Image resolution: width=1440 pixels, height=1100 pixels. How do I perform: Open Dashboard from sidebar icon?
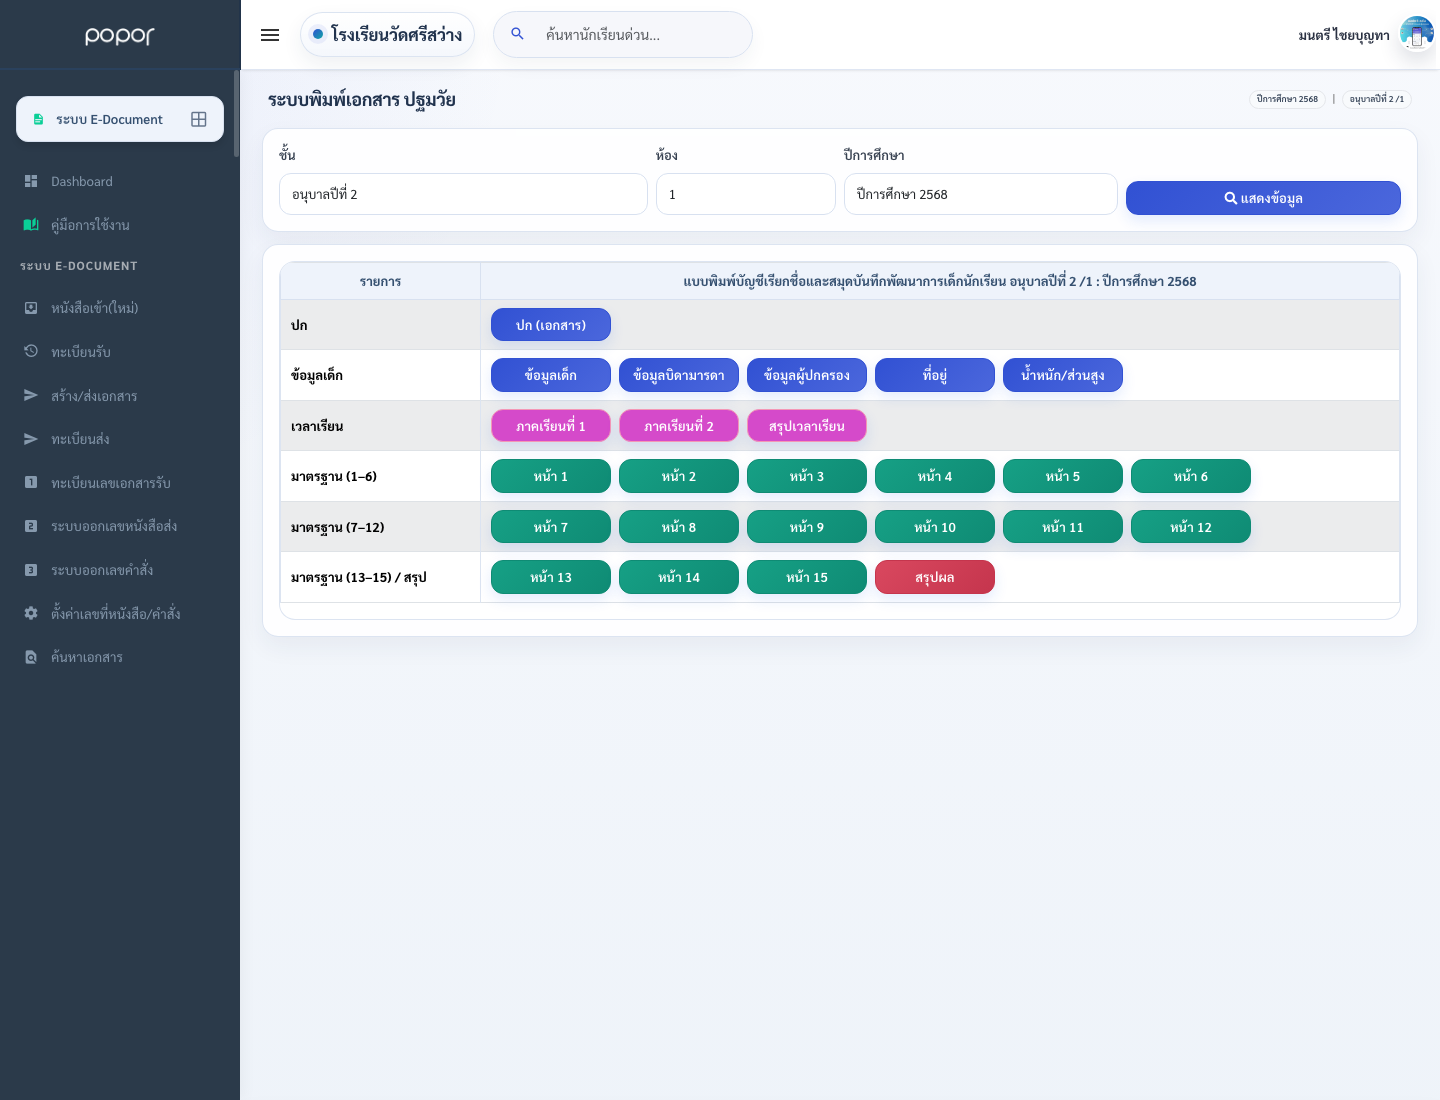[x=31, y=181]
